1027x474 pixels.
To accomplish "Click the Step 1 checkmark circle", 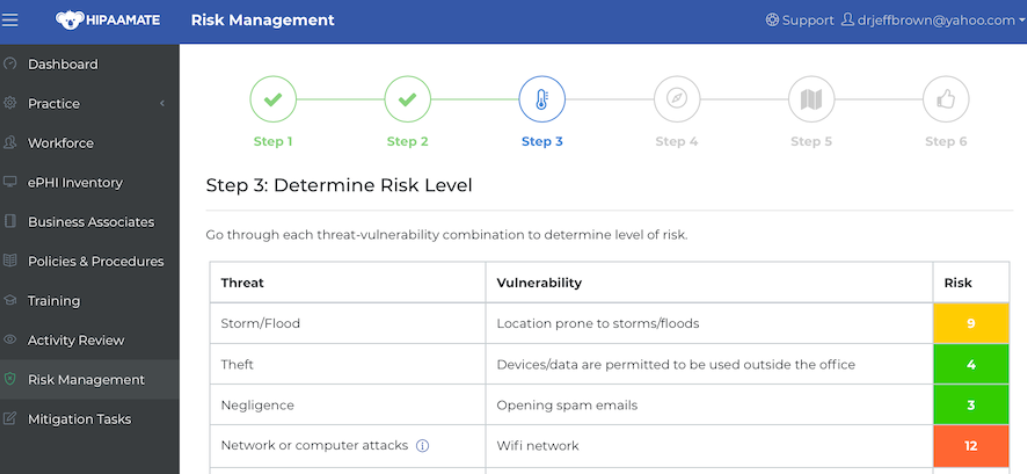I will click(x=273, y=100).
